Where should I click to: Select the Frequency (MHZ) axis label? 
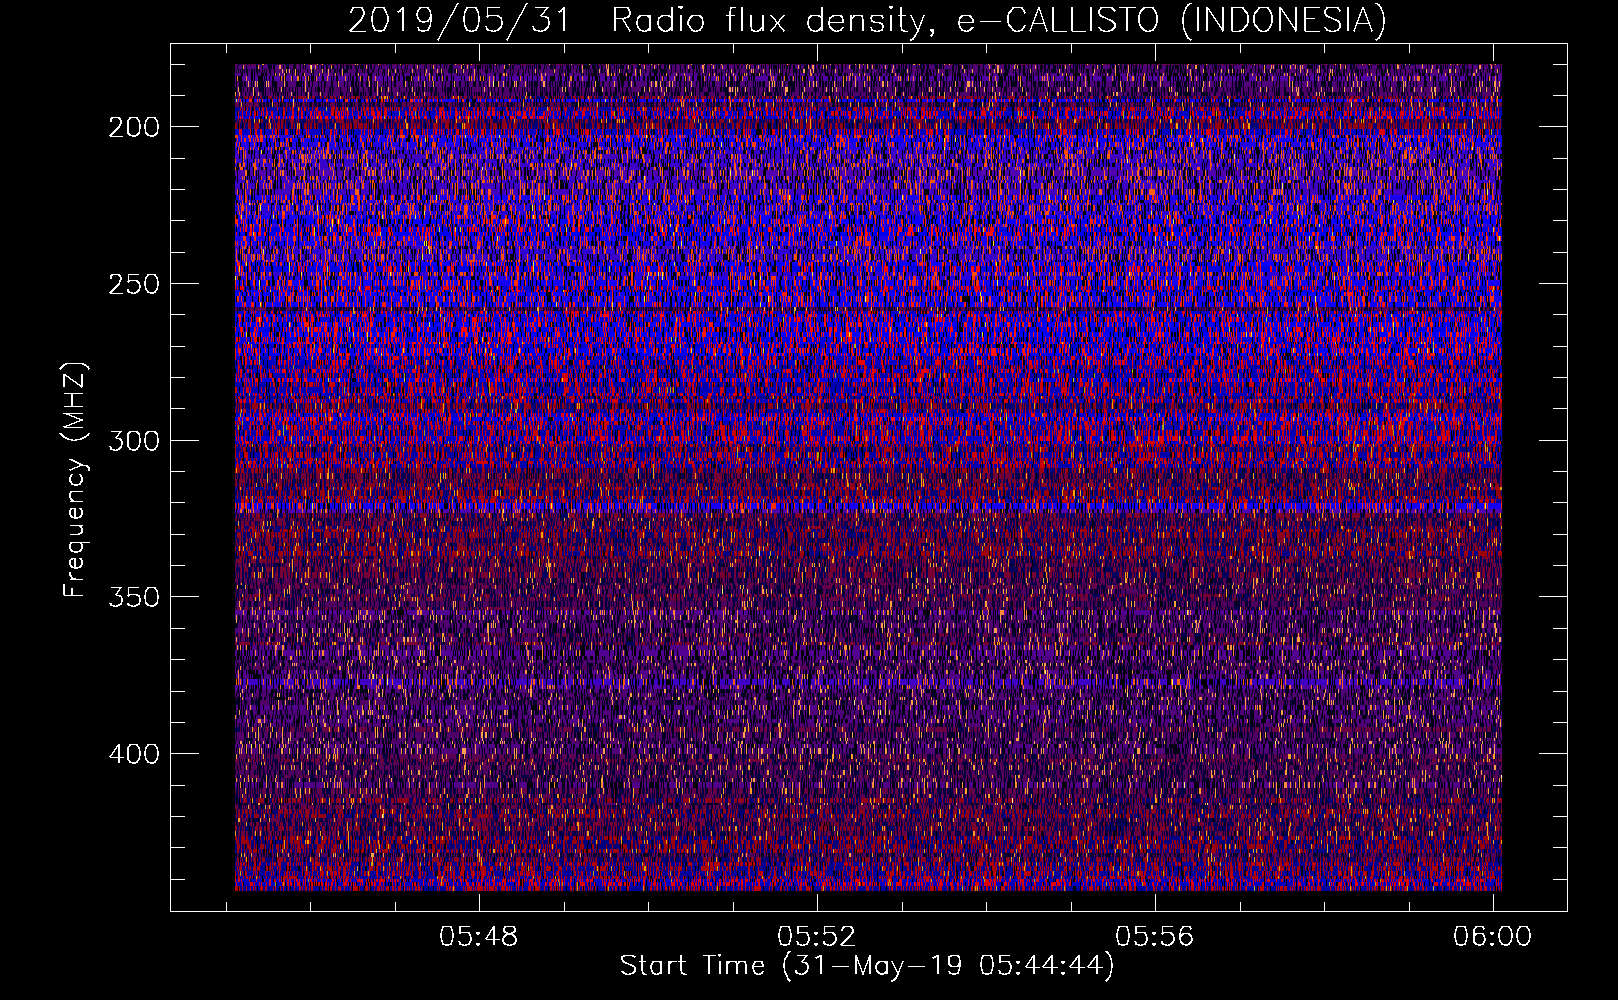coord(74,479)
